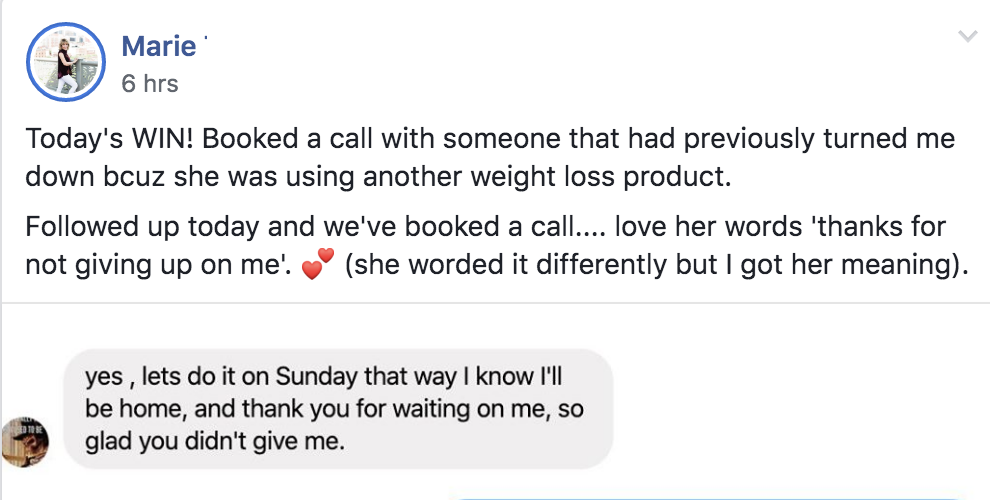
Task: Click the blue reply bubble at bottom
Action: 707,497
